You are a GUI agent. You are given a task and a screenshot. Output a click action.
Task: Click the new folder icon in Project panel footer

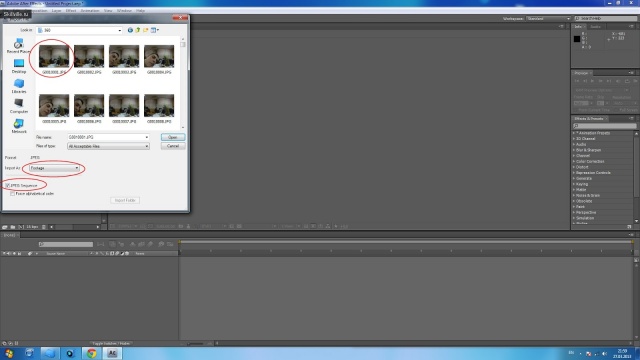point(13,227)
